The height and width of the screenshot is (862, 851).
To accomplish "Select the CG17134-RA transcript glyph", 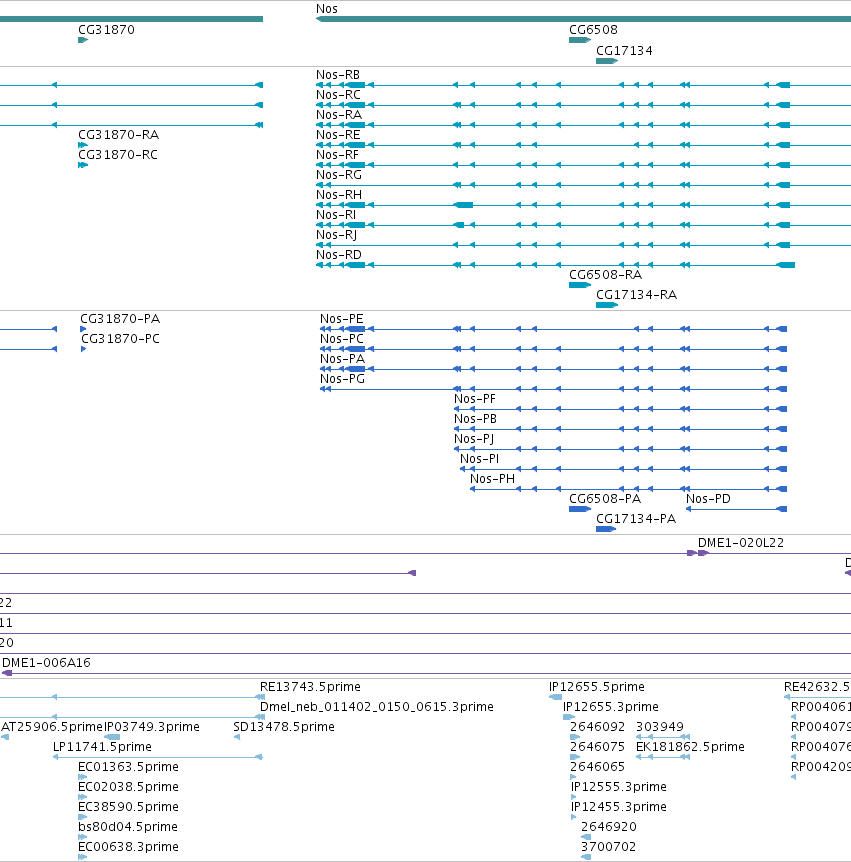I will (607, 305).
